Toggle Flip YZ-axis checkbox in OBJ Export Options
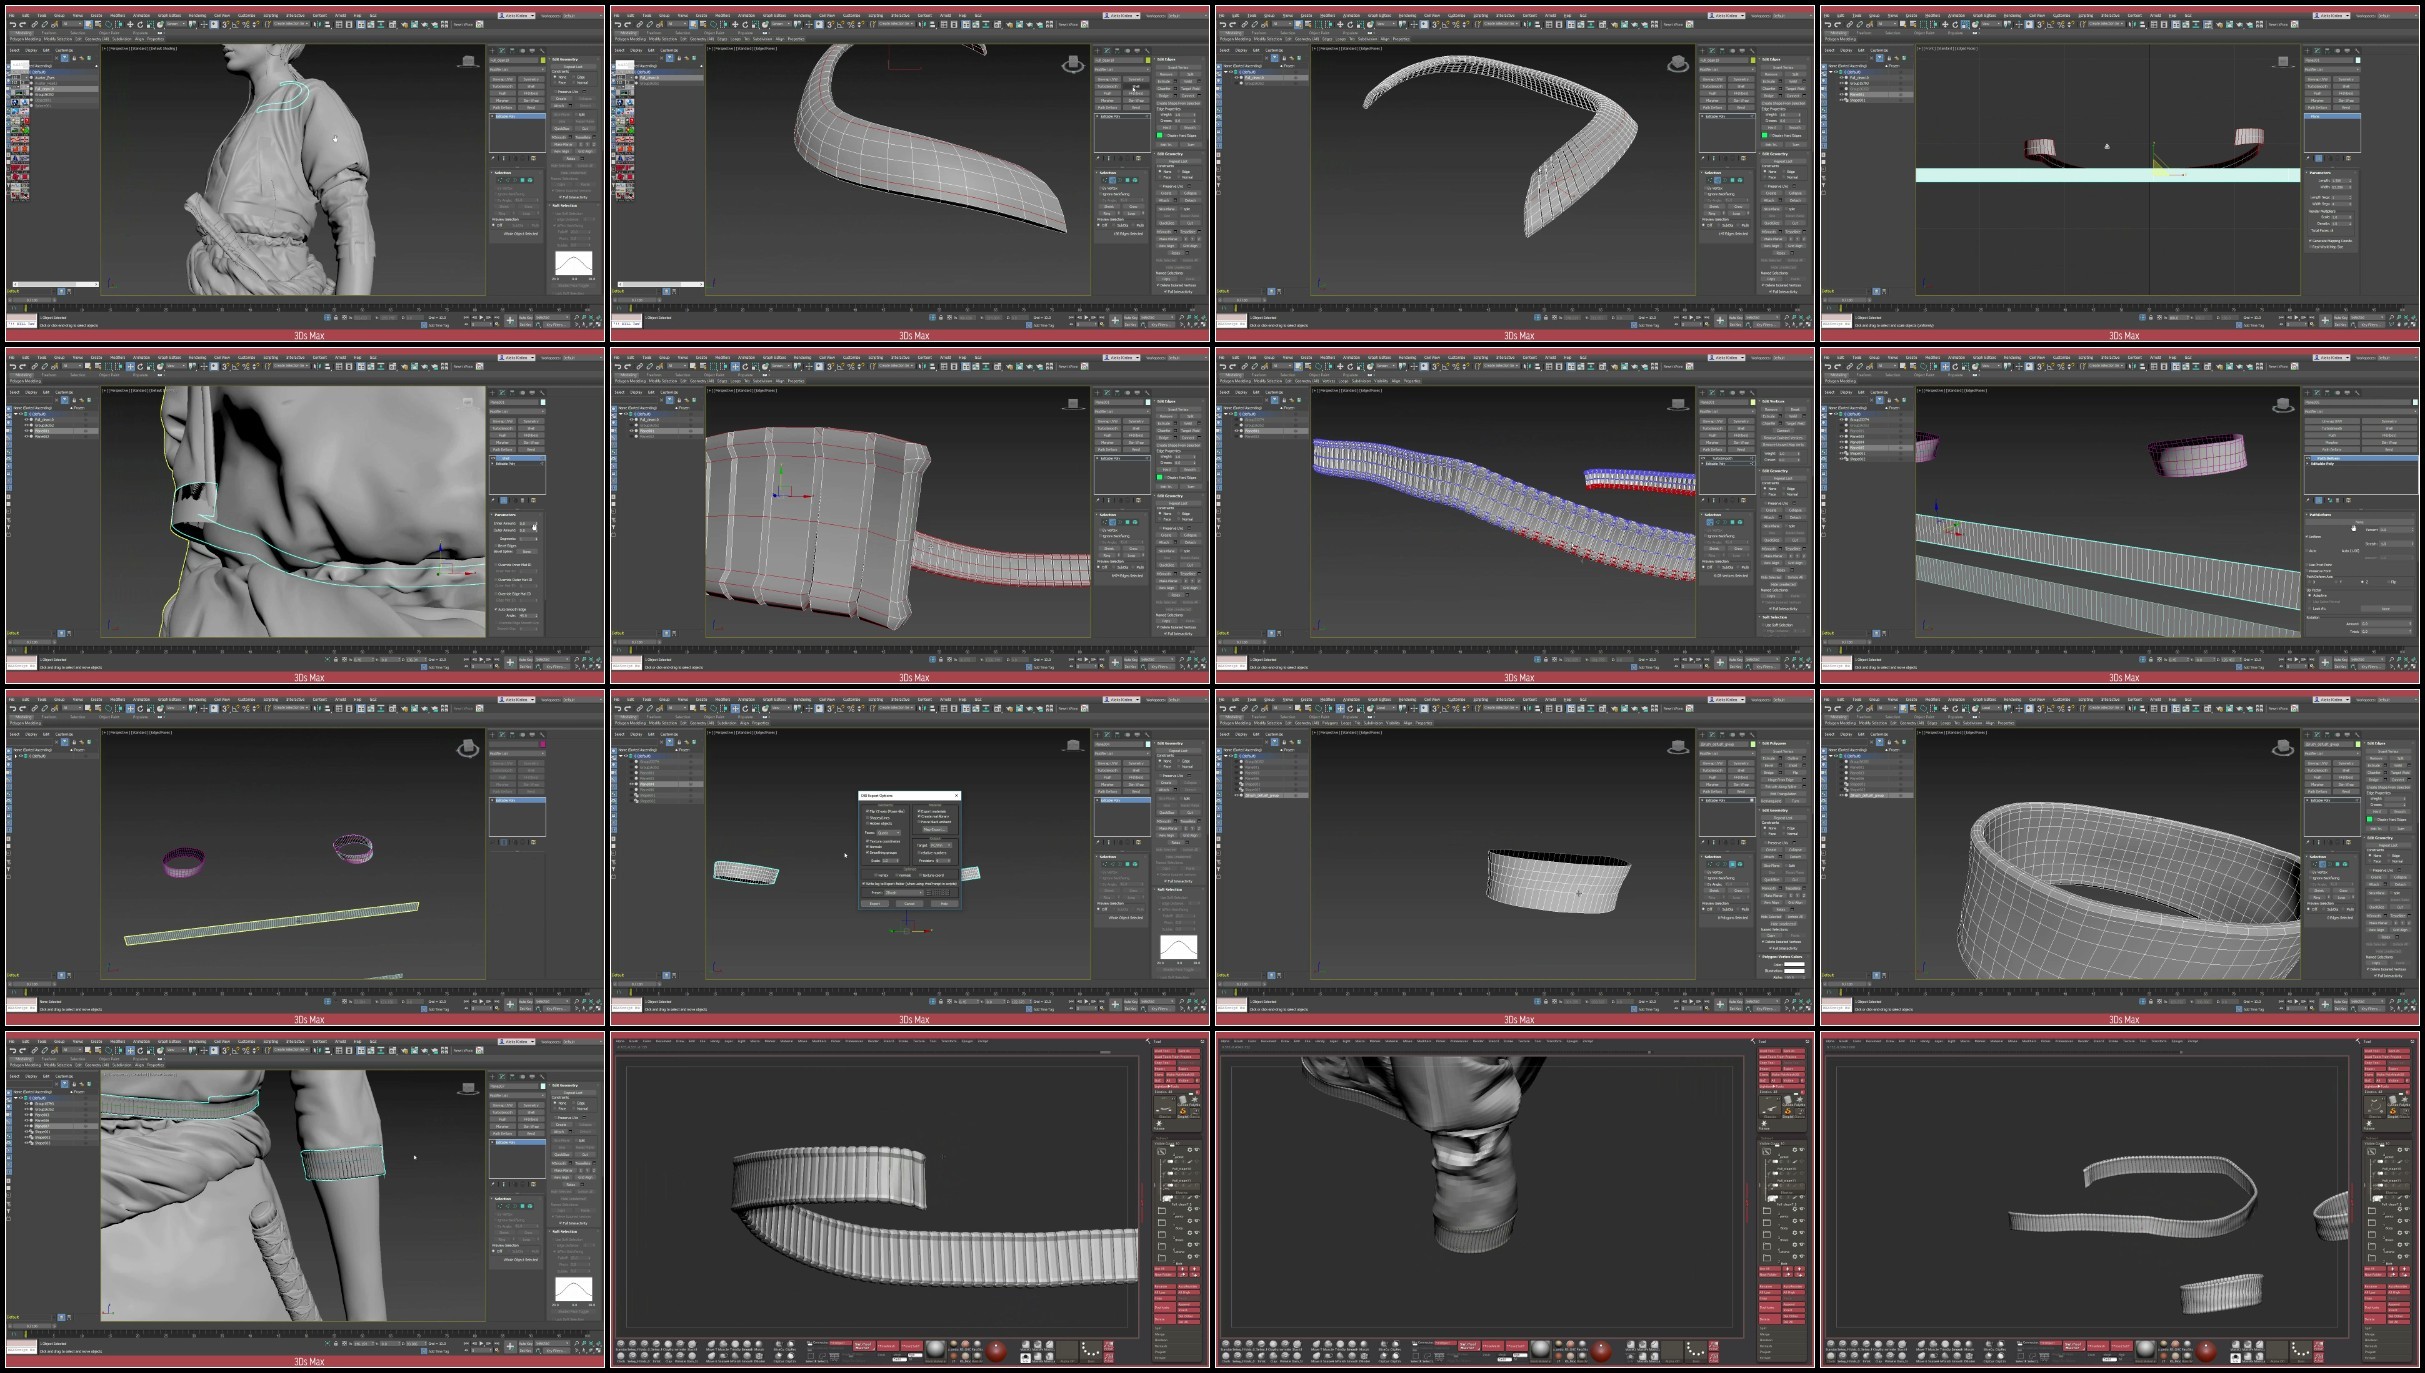The width and height of the screenshot is (2425, 1373). pos(867,811)
